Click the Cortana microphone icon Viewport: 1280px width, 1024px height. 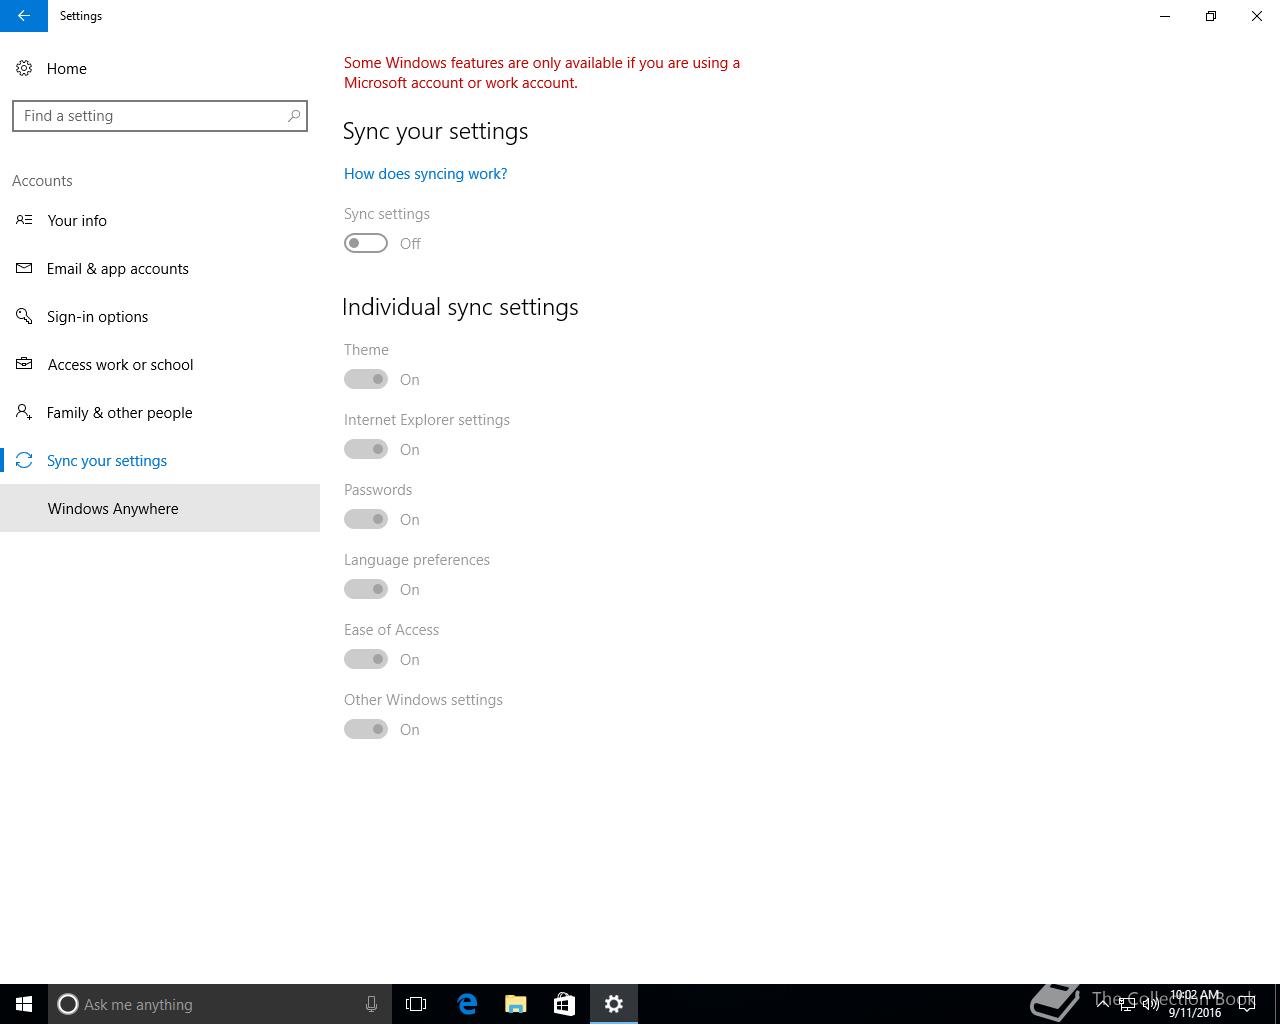[371, 1004]
